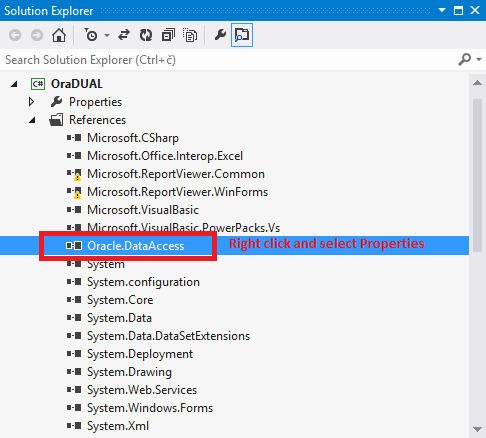Select the OraDUAL project
The image size is (486, 438).
point(77,84)
